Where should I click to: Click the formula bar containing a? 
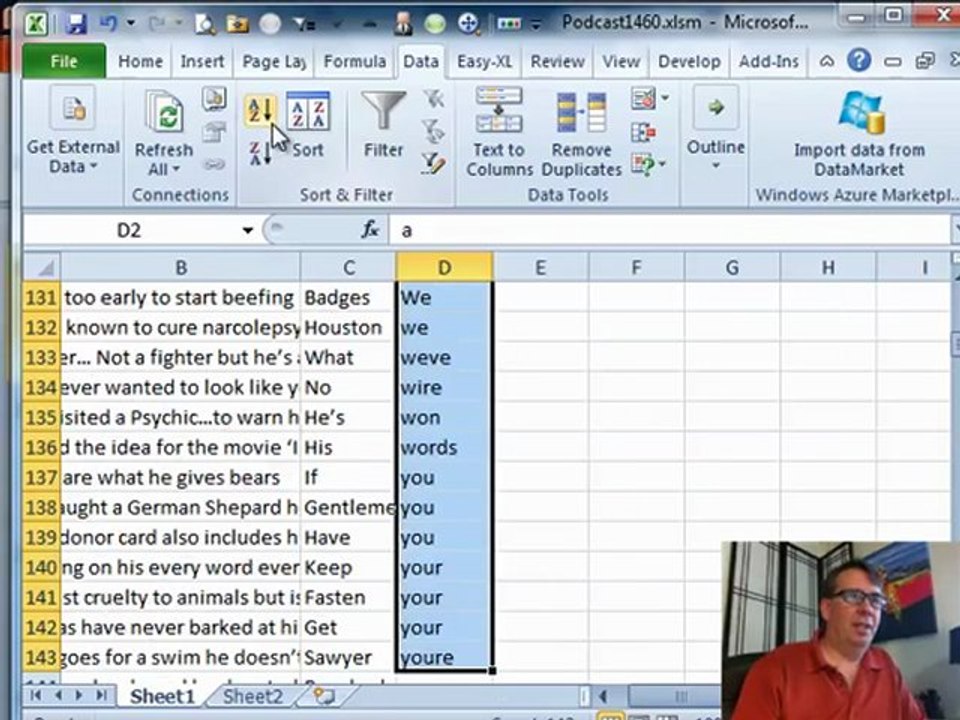pos(669,230)
